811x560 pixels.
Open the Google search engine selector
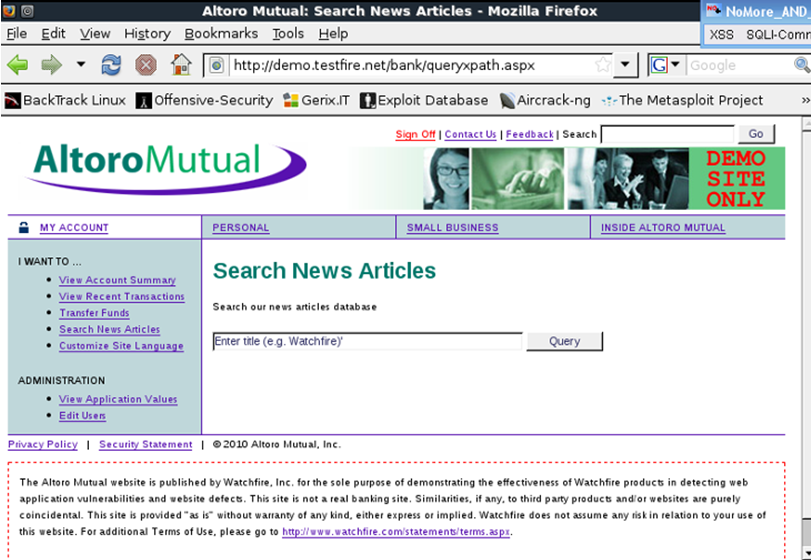click(665, 65)
